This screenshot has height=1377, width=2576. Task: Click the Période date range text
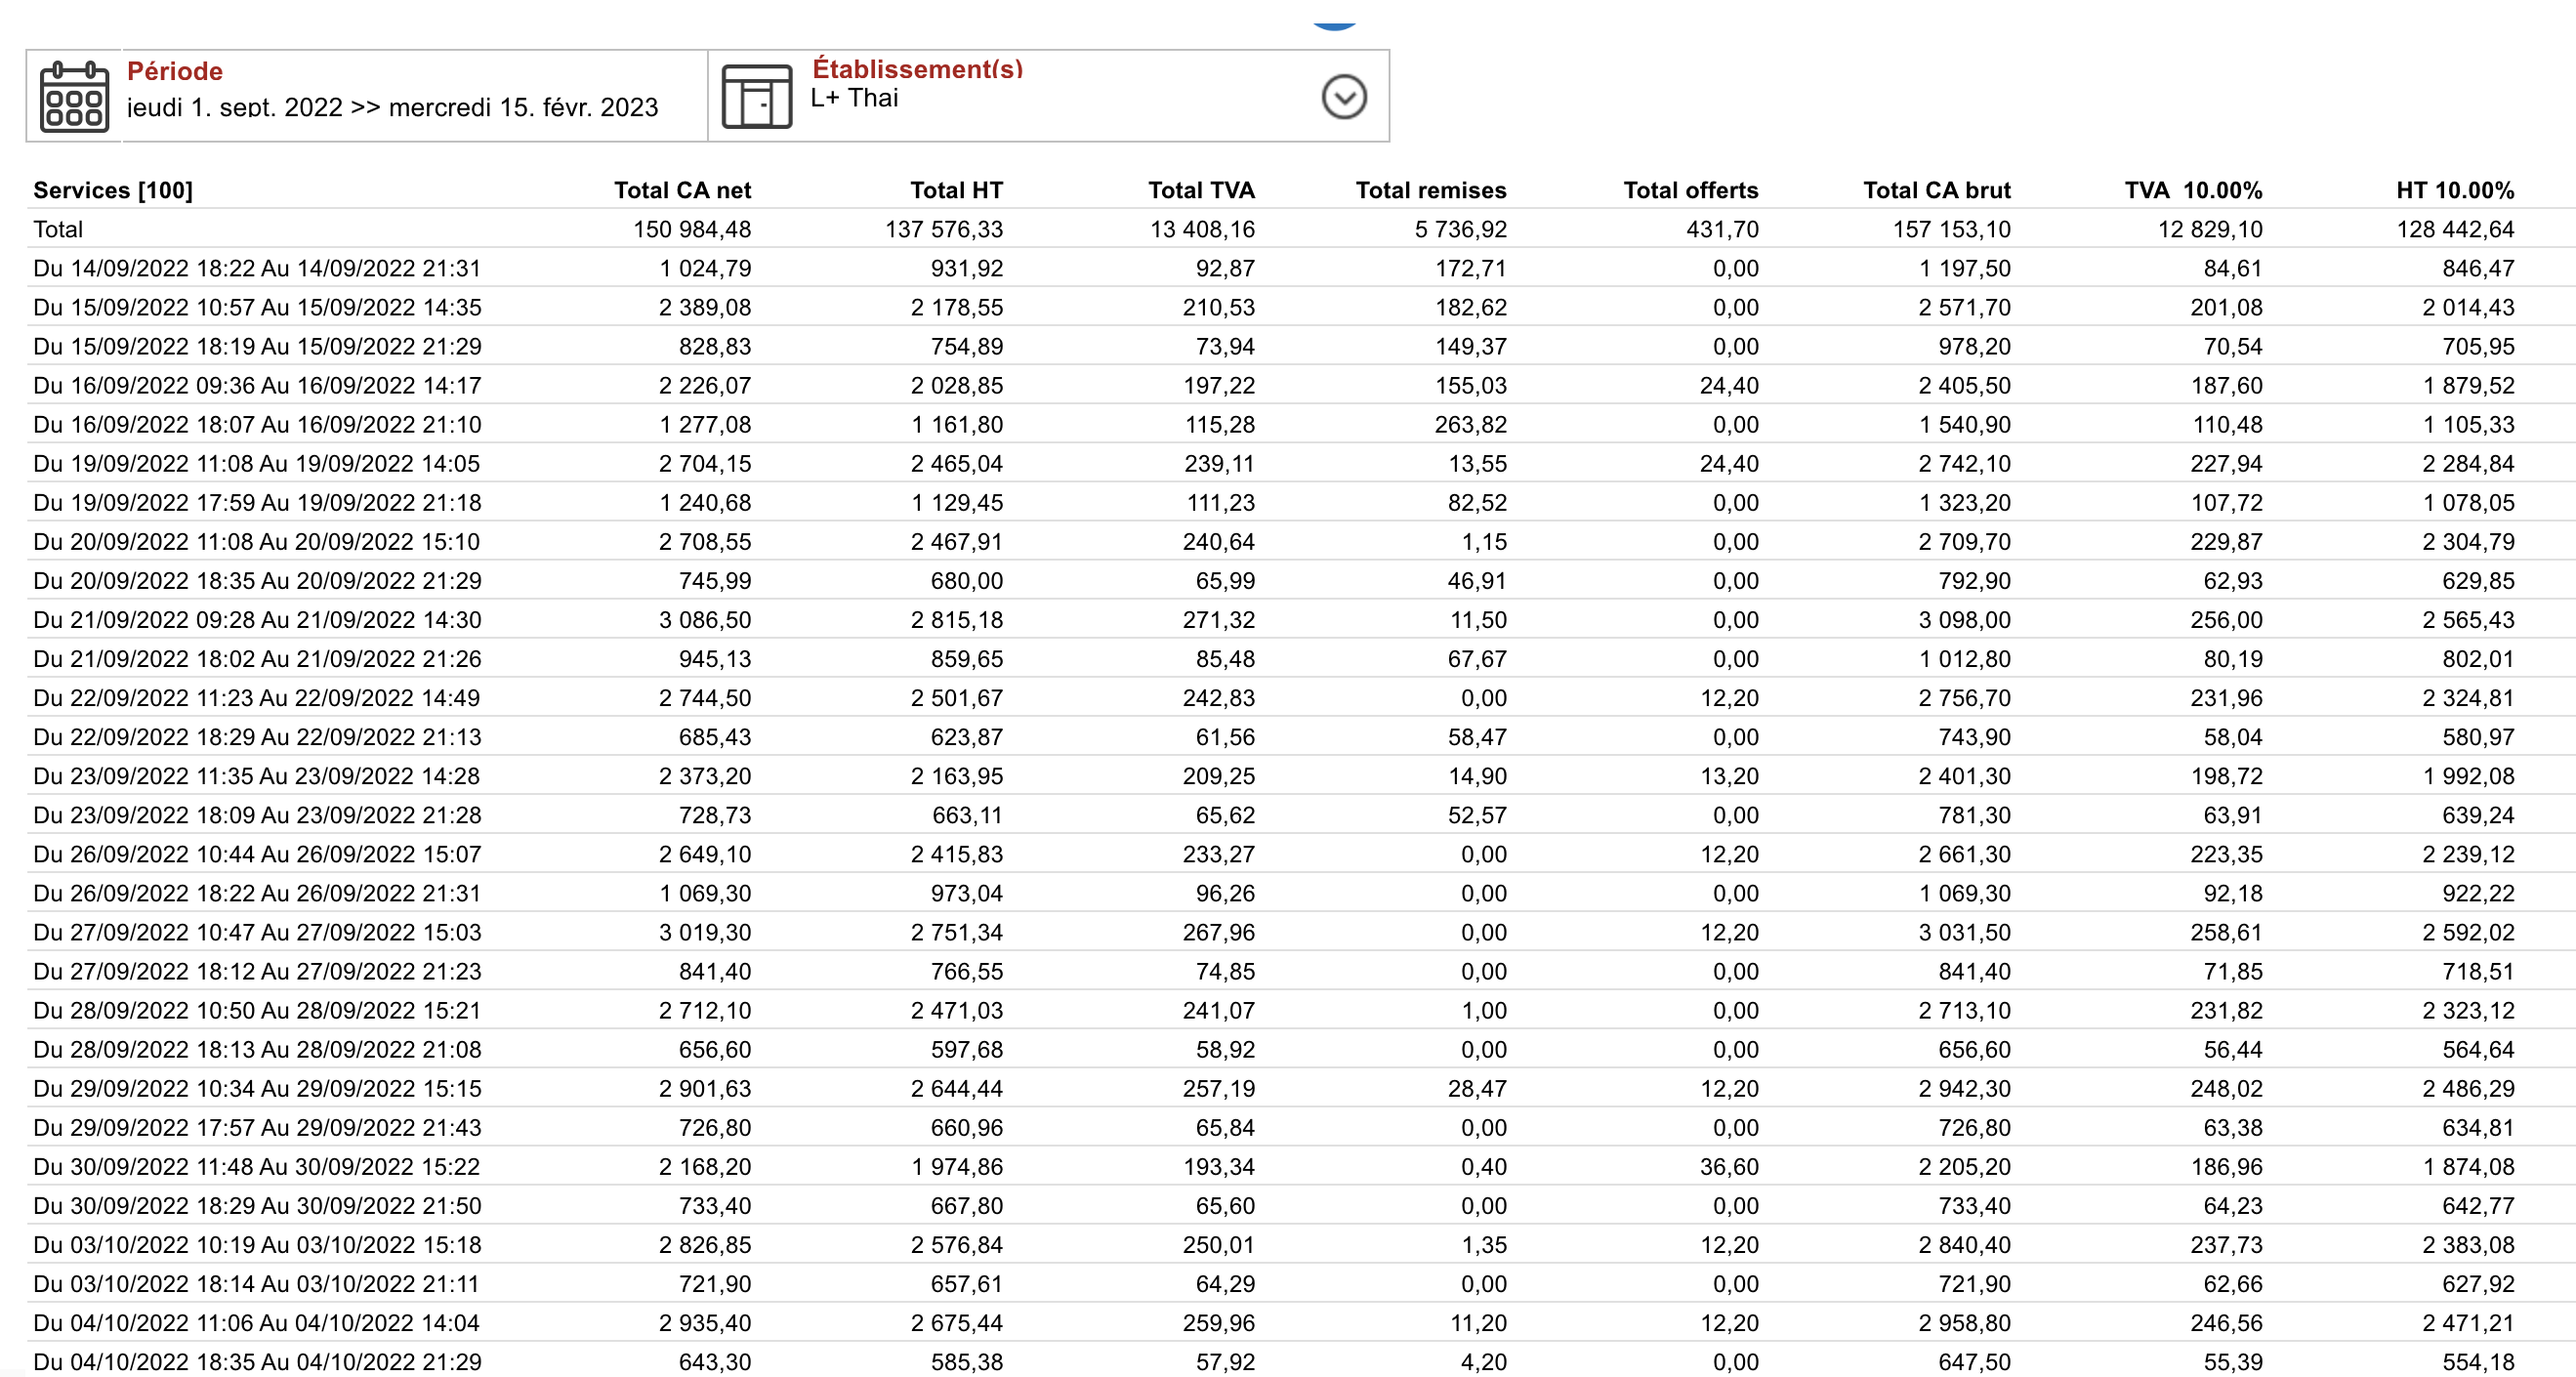[392, 107]
